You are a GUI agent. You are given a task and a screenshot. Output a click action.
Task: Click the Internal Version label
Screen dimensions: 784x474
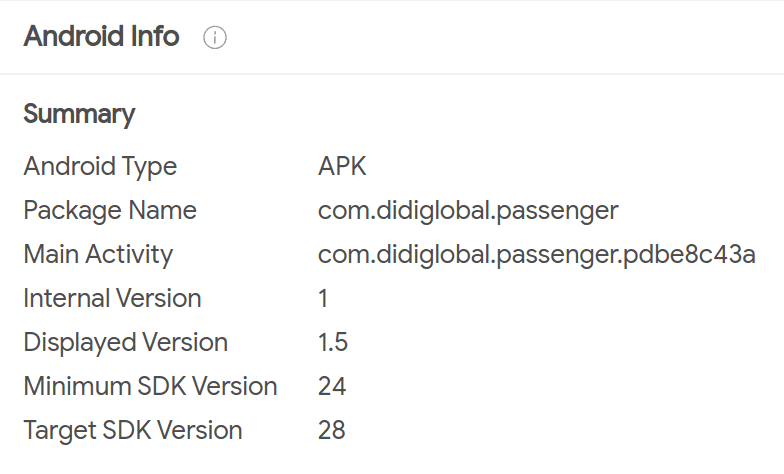[x=112, y=298]
